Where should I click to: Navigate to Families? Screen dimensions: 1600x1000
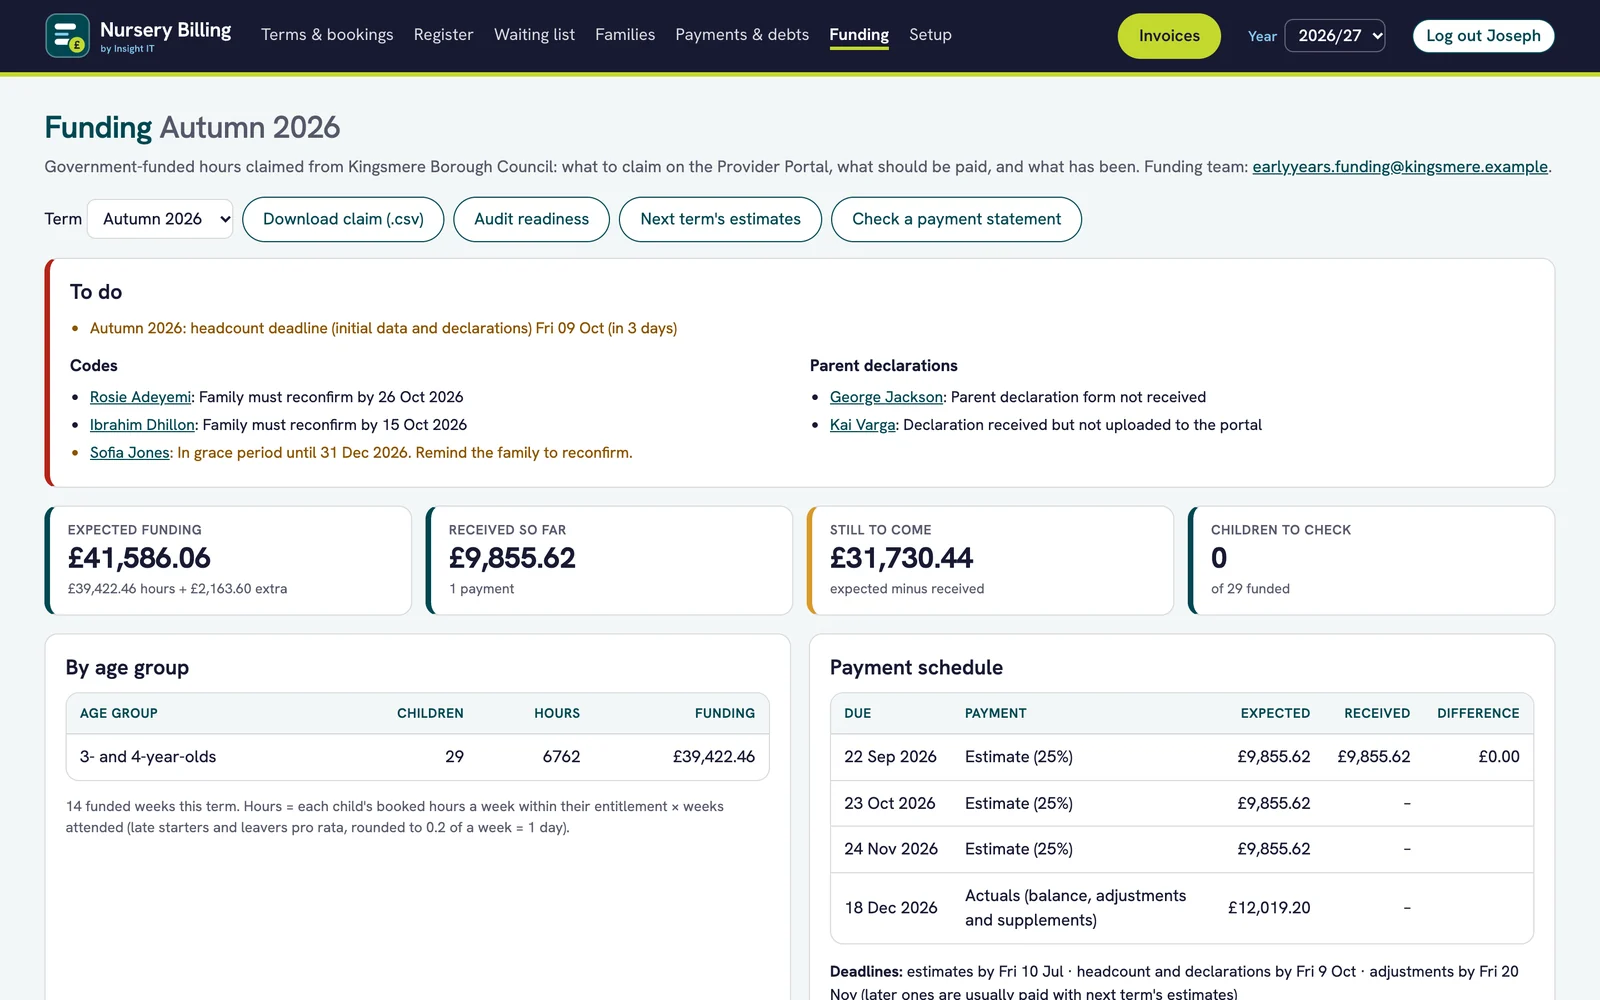[625, 35]
